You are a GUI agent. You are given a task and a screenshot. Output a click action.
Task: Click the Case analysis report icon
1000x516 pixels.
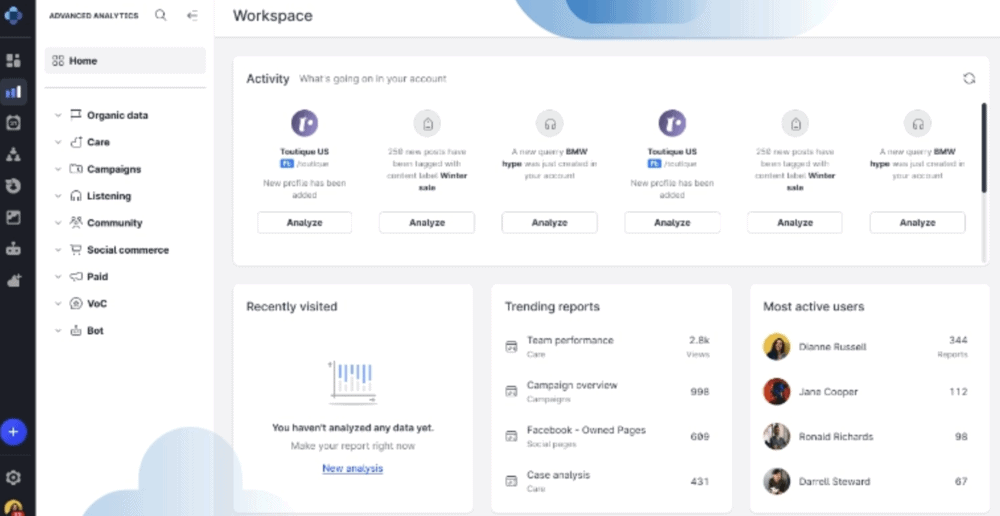click(x=511, y=481)
